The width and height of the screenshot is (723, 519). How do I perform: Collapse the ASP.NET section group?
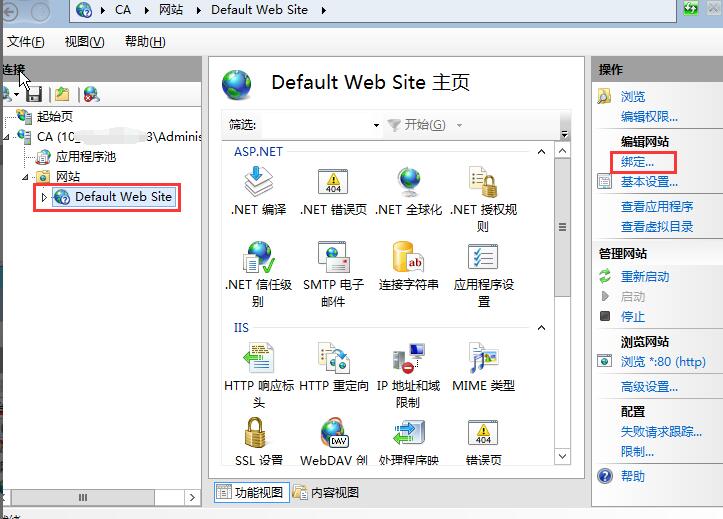click(541, 152)
